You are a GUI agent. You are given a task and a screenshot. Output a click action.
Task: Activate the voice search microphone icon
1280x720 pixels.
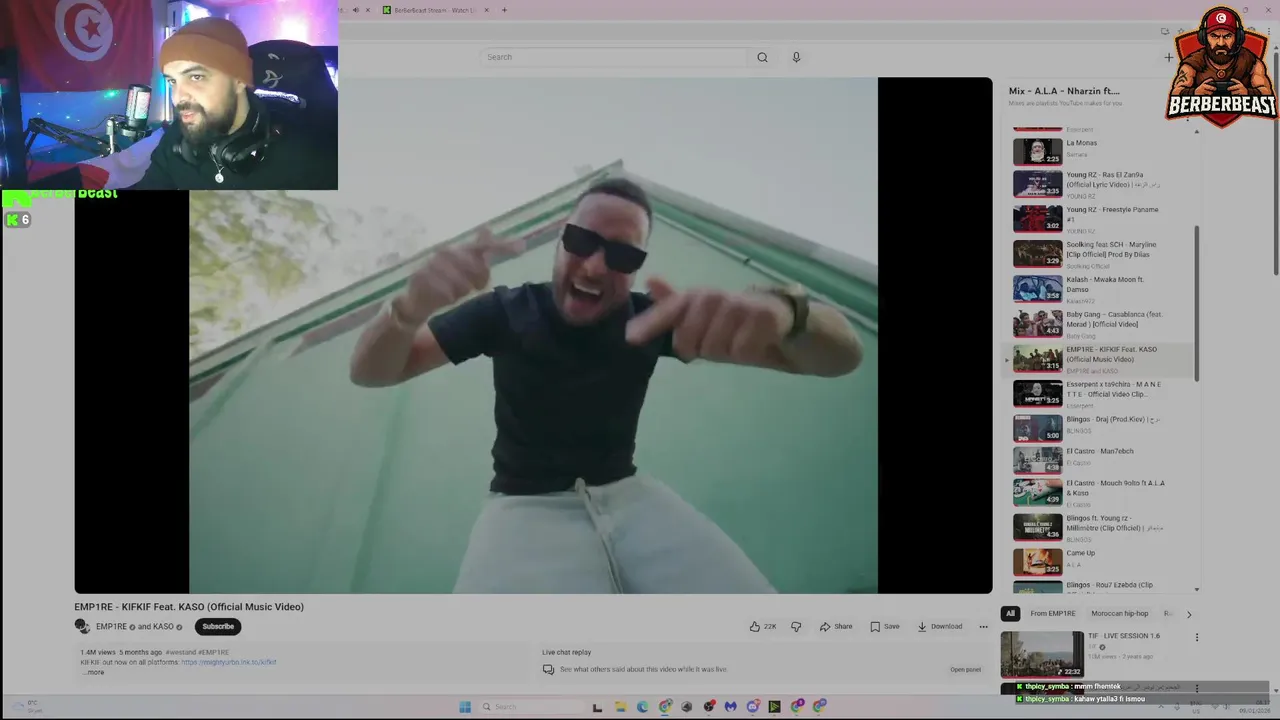(796, 57)
